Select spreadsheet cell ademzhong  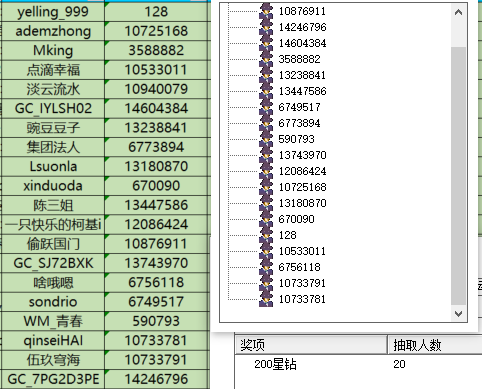coord(53,31)
